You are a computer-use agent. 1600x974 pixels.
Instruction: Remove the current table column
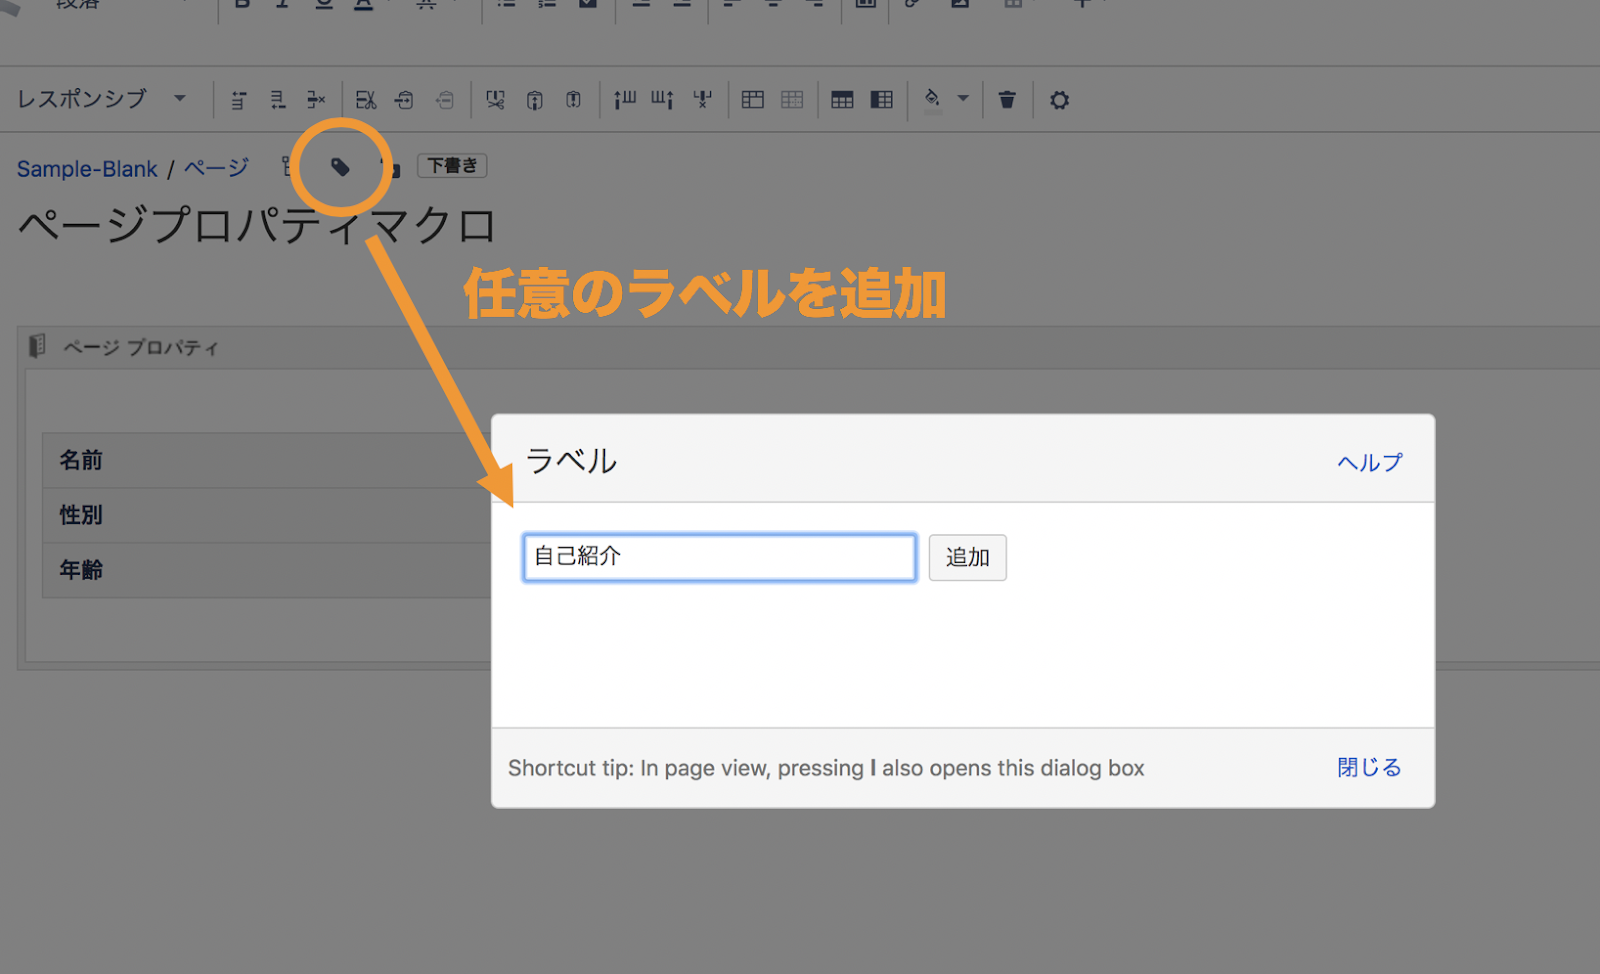702,100
